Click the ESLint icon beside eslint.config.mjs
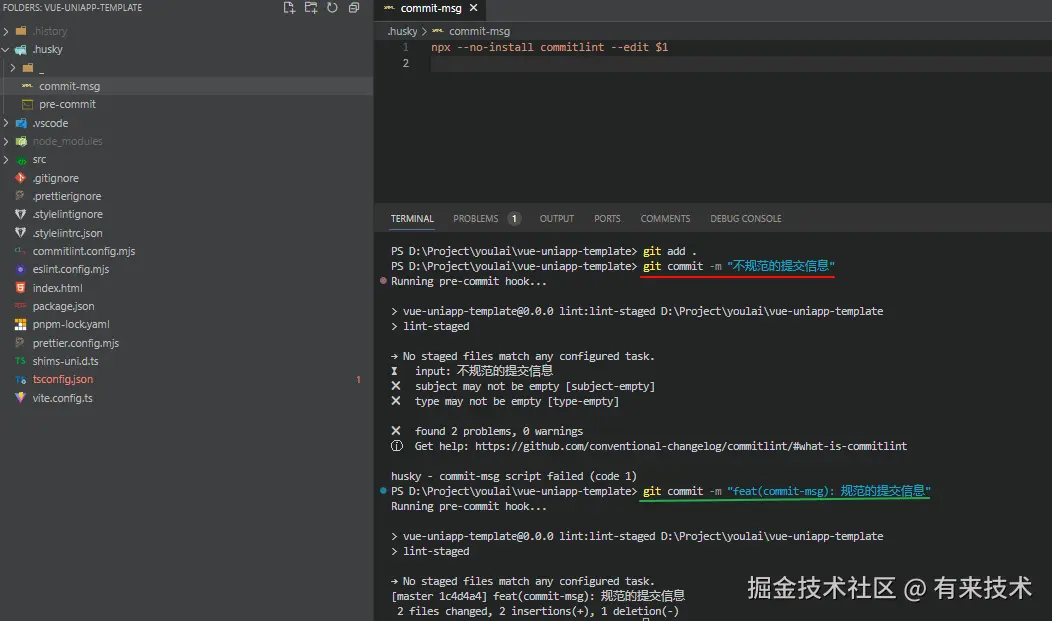The height and width of the screenshot is (621, 1052). (x=20, y=270)
